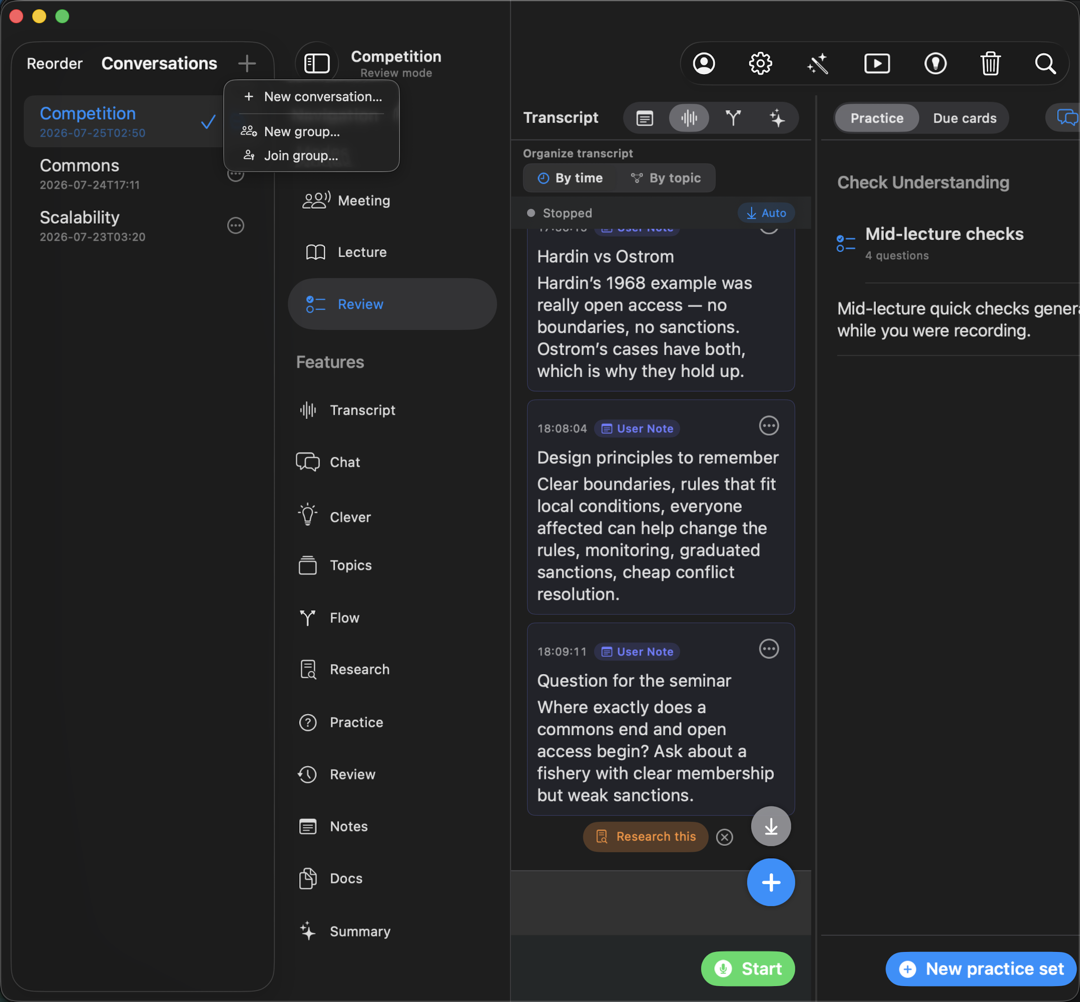Image resolution: width=1080 pixels, height=1002 pixels.
Task: Select the waveform view icon in Transcript header
Action: [689, 118]
